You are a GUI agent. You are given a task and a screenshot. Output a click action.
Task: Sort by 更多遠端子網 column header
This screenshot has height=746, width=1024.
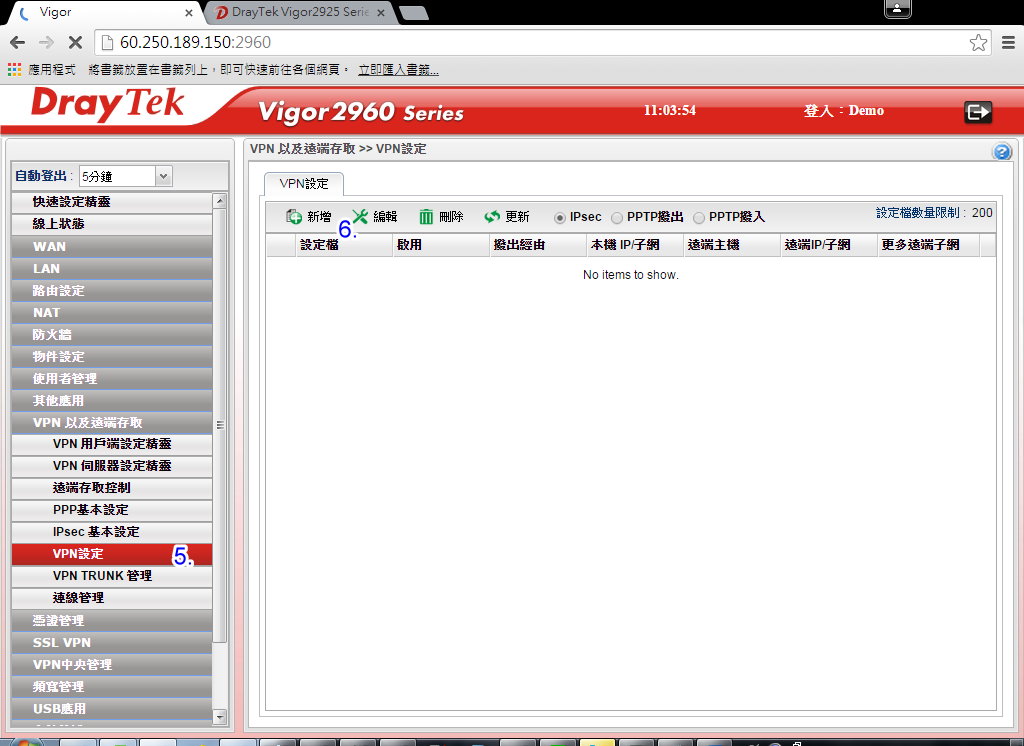coord(928,245)
